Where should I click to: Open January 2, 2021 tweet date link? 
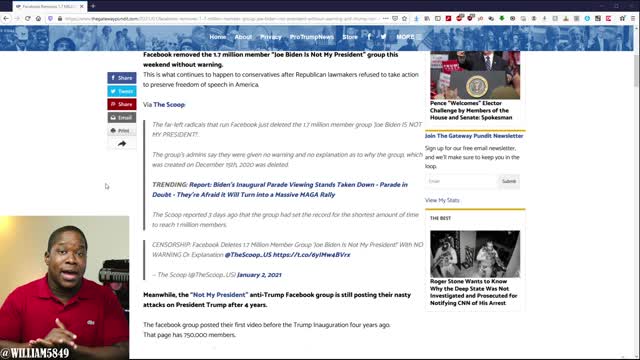[259, 275]
